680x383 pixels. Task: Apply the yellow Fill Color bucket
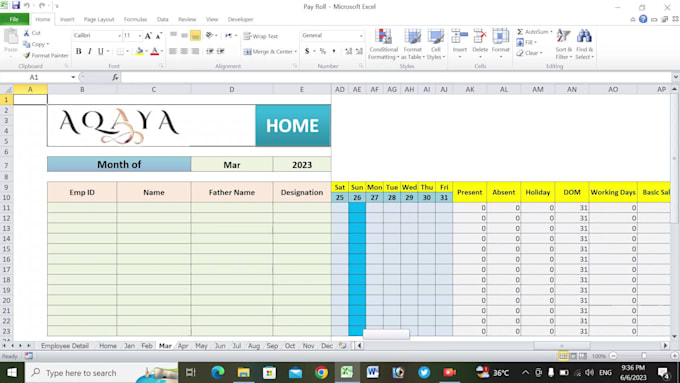point(139,51)
